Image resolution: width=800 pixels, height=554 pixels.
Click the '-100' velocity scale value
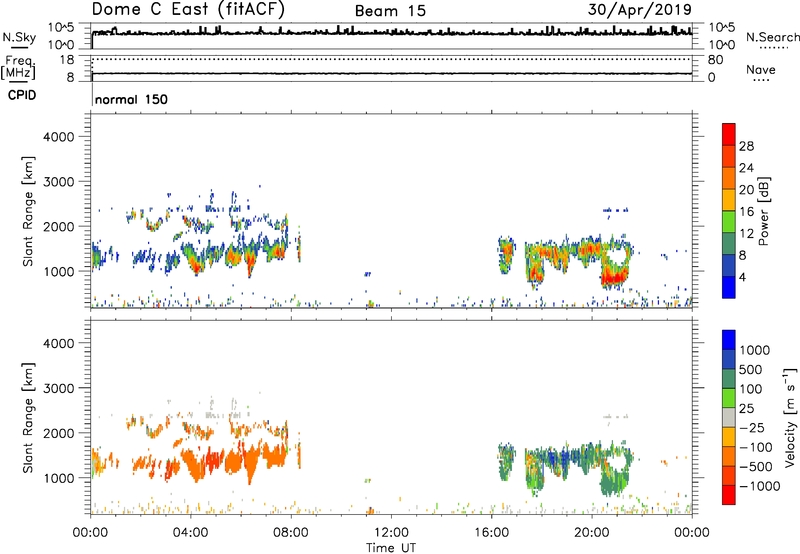(x=756, y=447)
